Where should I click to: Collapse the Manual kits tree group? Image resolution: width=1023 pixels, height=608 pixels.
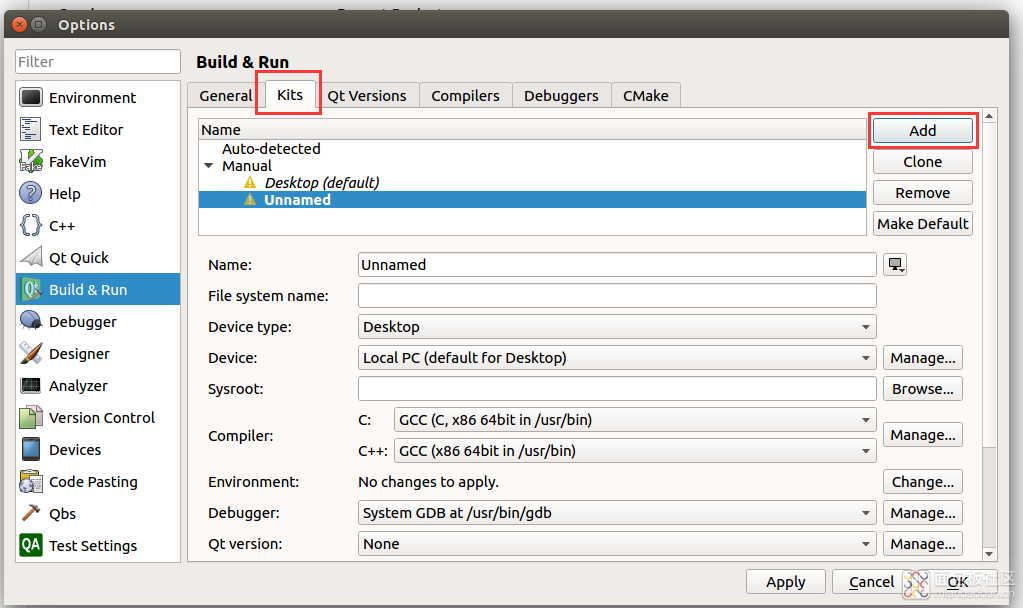[209, 166]
